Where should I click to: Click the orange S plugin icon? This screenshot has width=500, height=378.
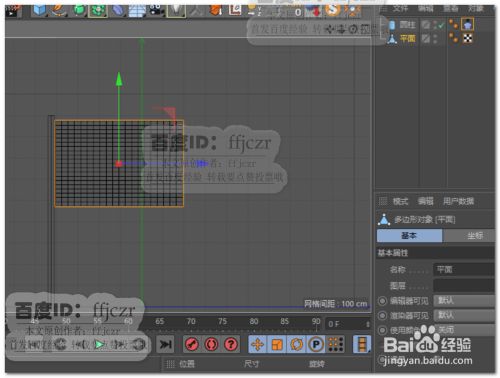(x=332, y=10)
